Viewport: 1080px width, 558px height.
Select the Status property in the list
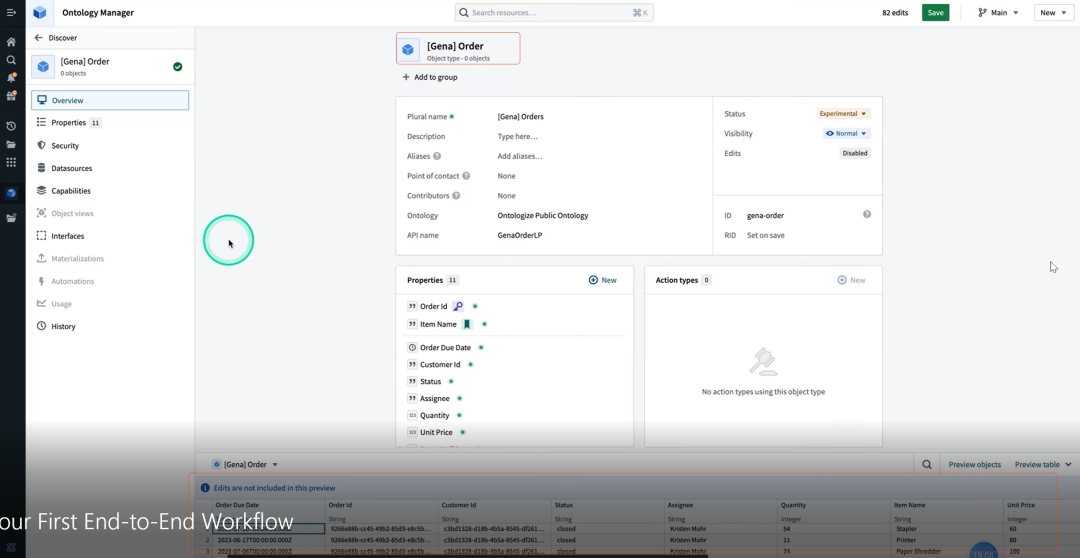[x=430, y=382]
